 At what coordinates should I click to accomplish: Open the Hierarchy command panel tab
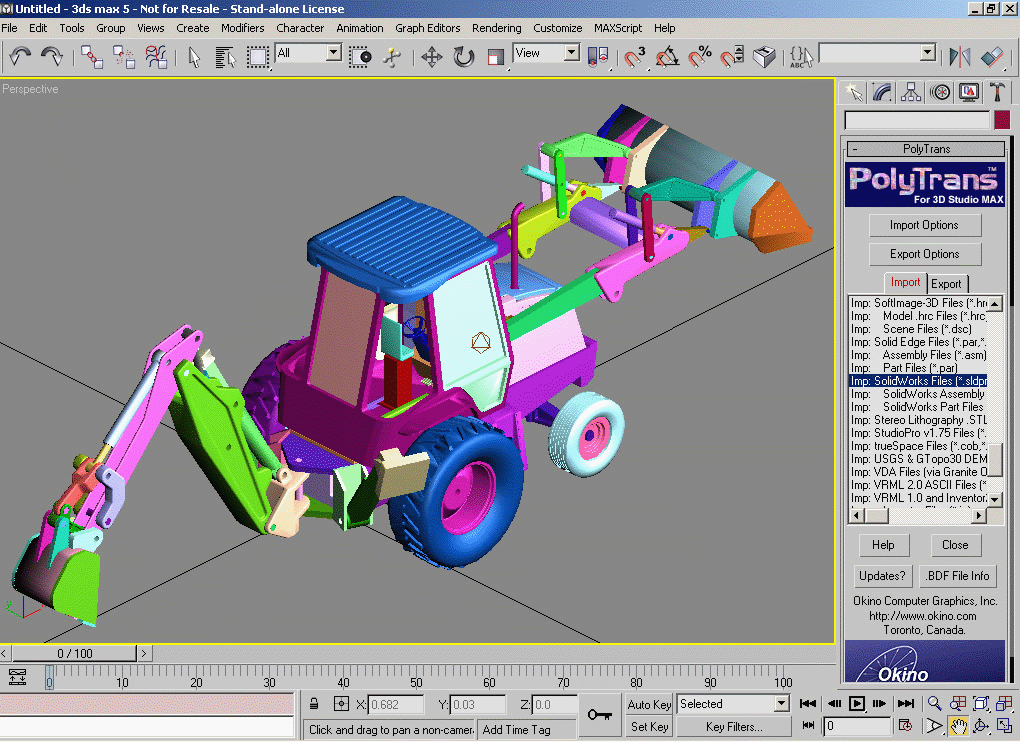[911, 92]
